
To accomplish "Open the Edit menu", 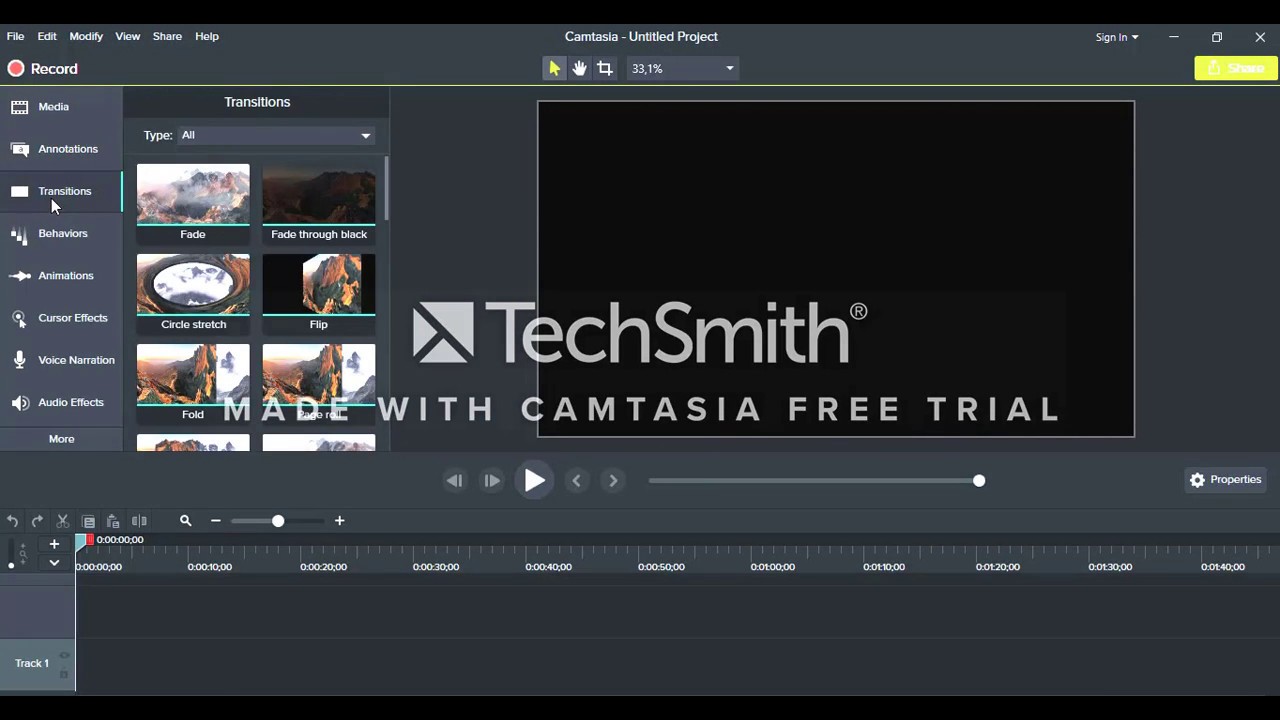I will 47,36.
